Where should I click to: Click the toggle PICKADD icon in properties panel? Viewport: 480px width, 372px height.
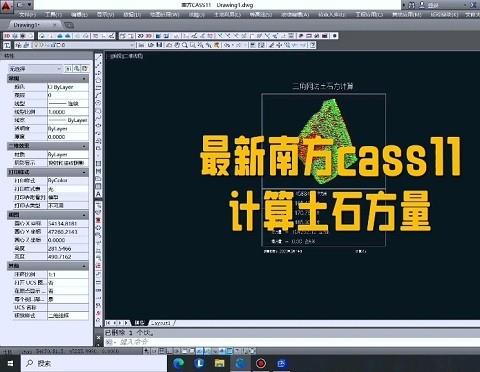click(68, 69)
